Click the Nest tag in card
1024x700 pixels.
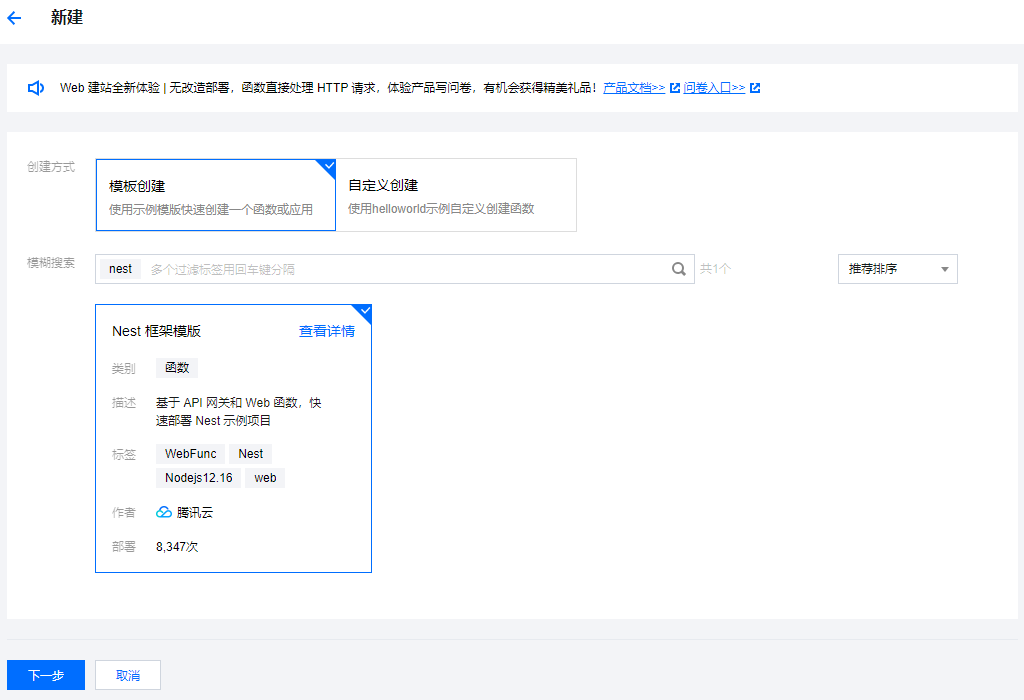pos(250,454)
